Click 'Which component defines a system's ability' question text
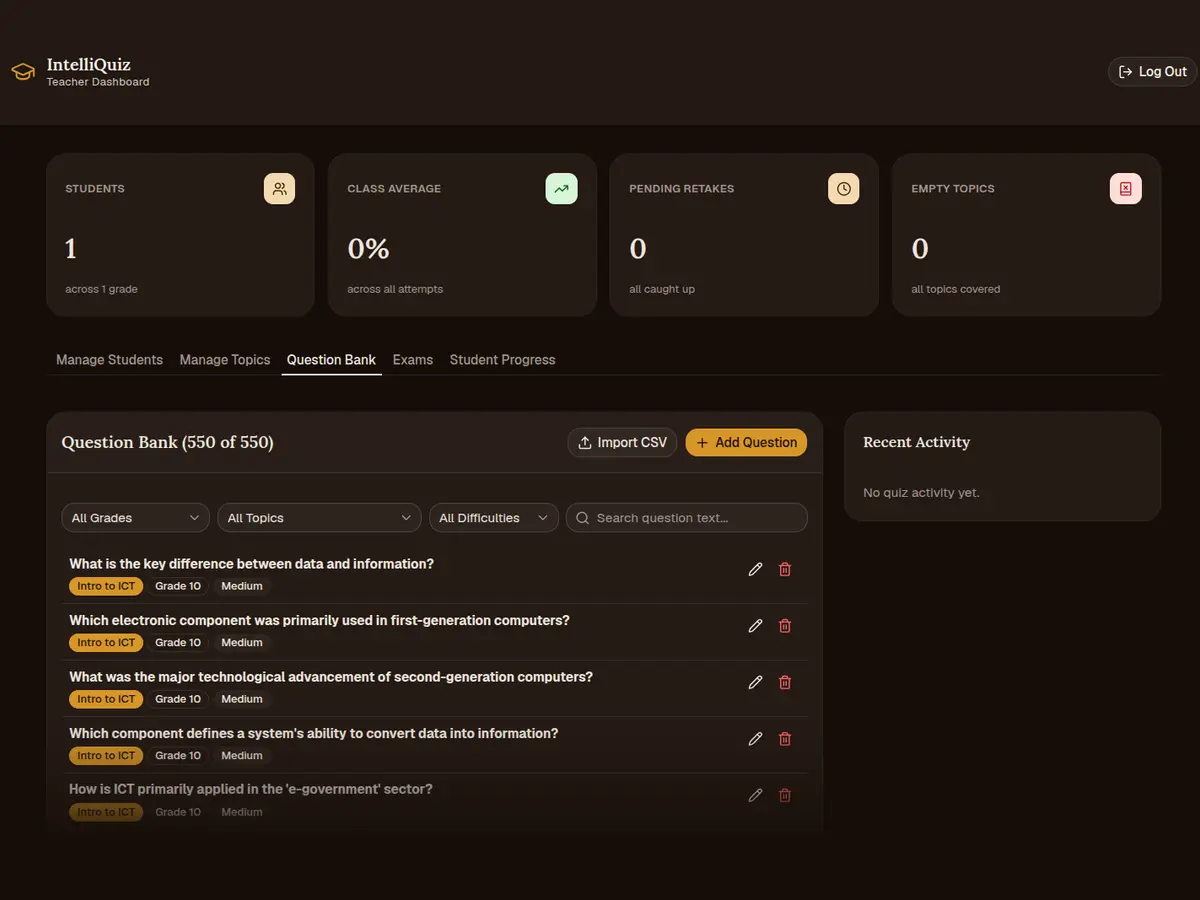 coord(313,733)
